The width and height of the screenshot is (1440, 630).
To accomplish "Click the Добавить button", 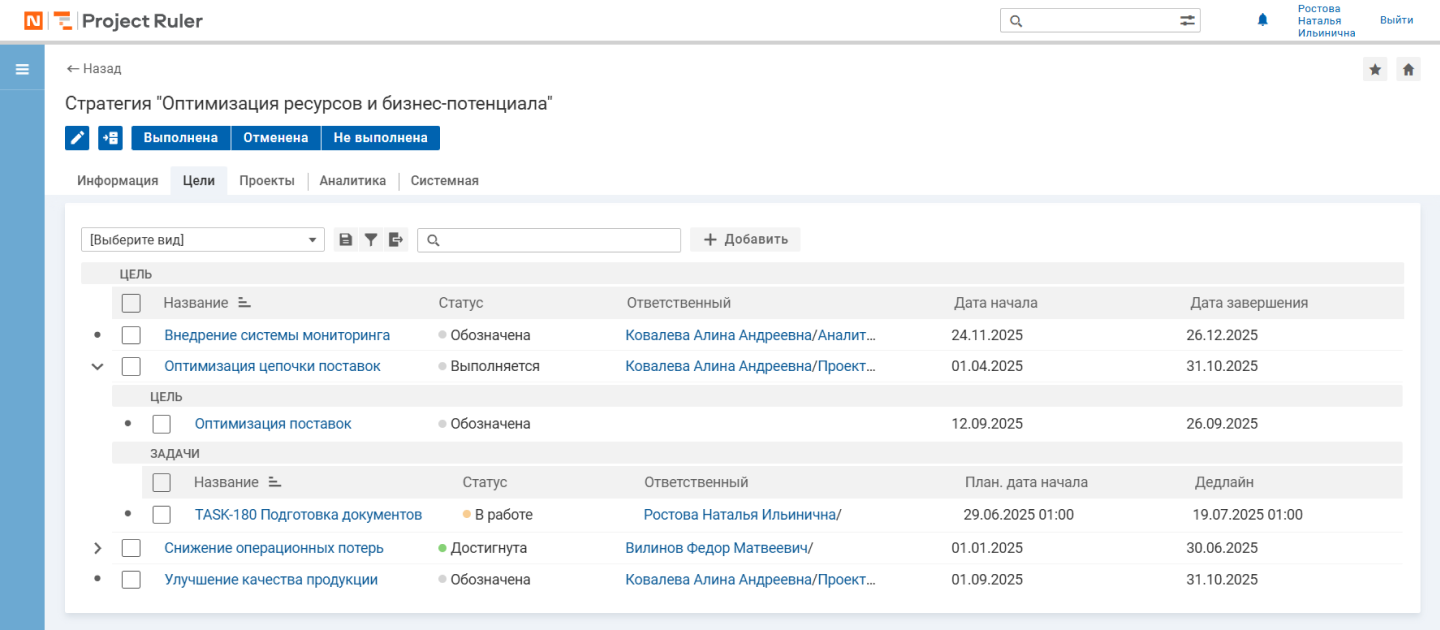I will [745, 240].
